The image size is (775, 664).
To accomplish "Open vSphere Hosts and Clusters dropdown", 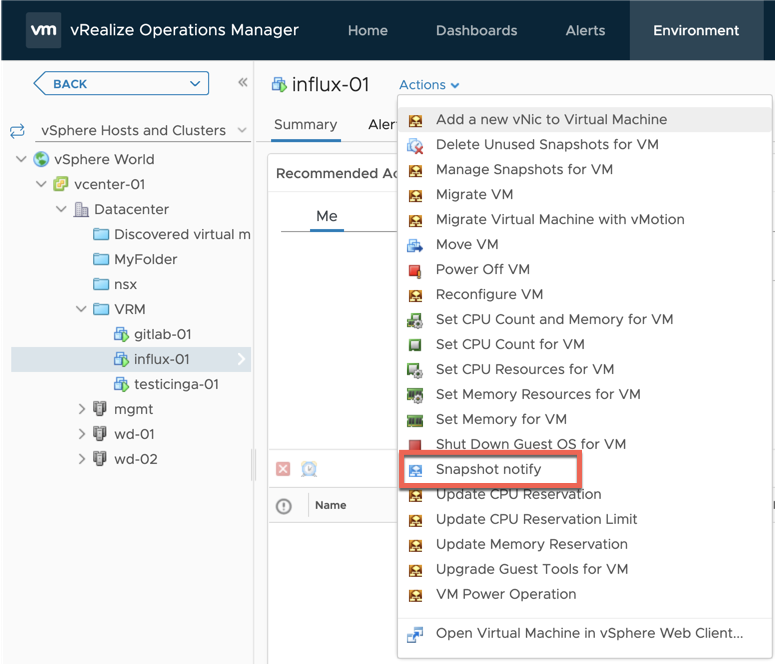I will click(242, 131).
